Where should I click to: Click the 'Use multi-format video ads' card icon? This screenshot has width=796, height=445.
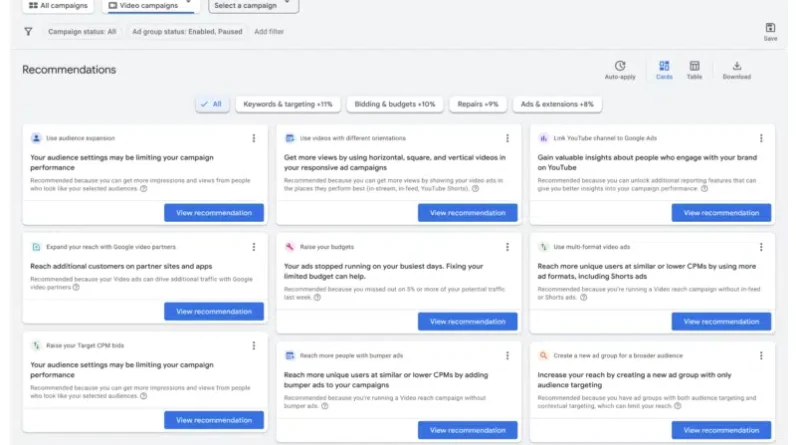tap(543, 247)
